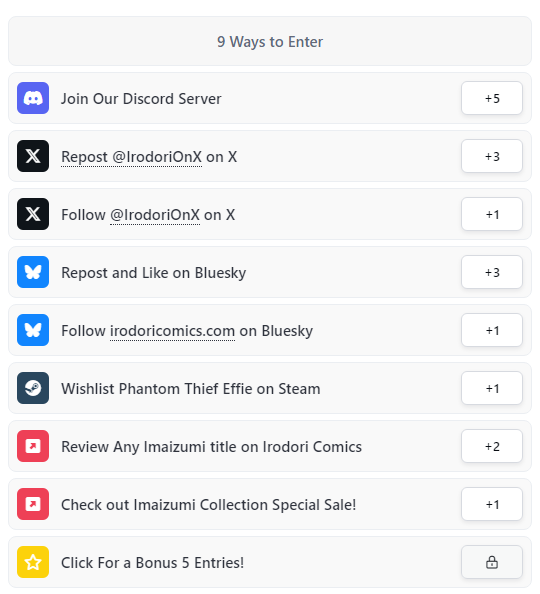Viewport: 540px width, 594px height.
Task: Expand Check out Imaizumi Collection Special Sale entry
Action: click(x=270, y=504)
